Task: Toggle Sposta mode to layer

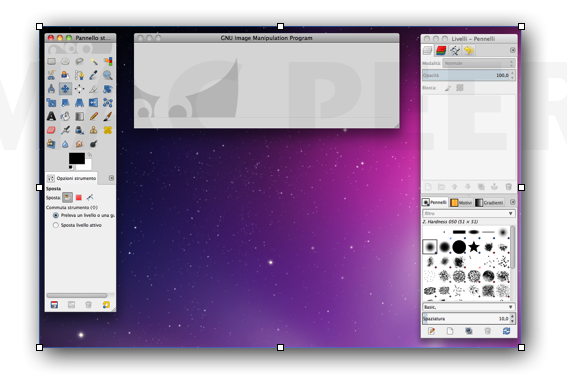Action: [67, 198]
